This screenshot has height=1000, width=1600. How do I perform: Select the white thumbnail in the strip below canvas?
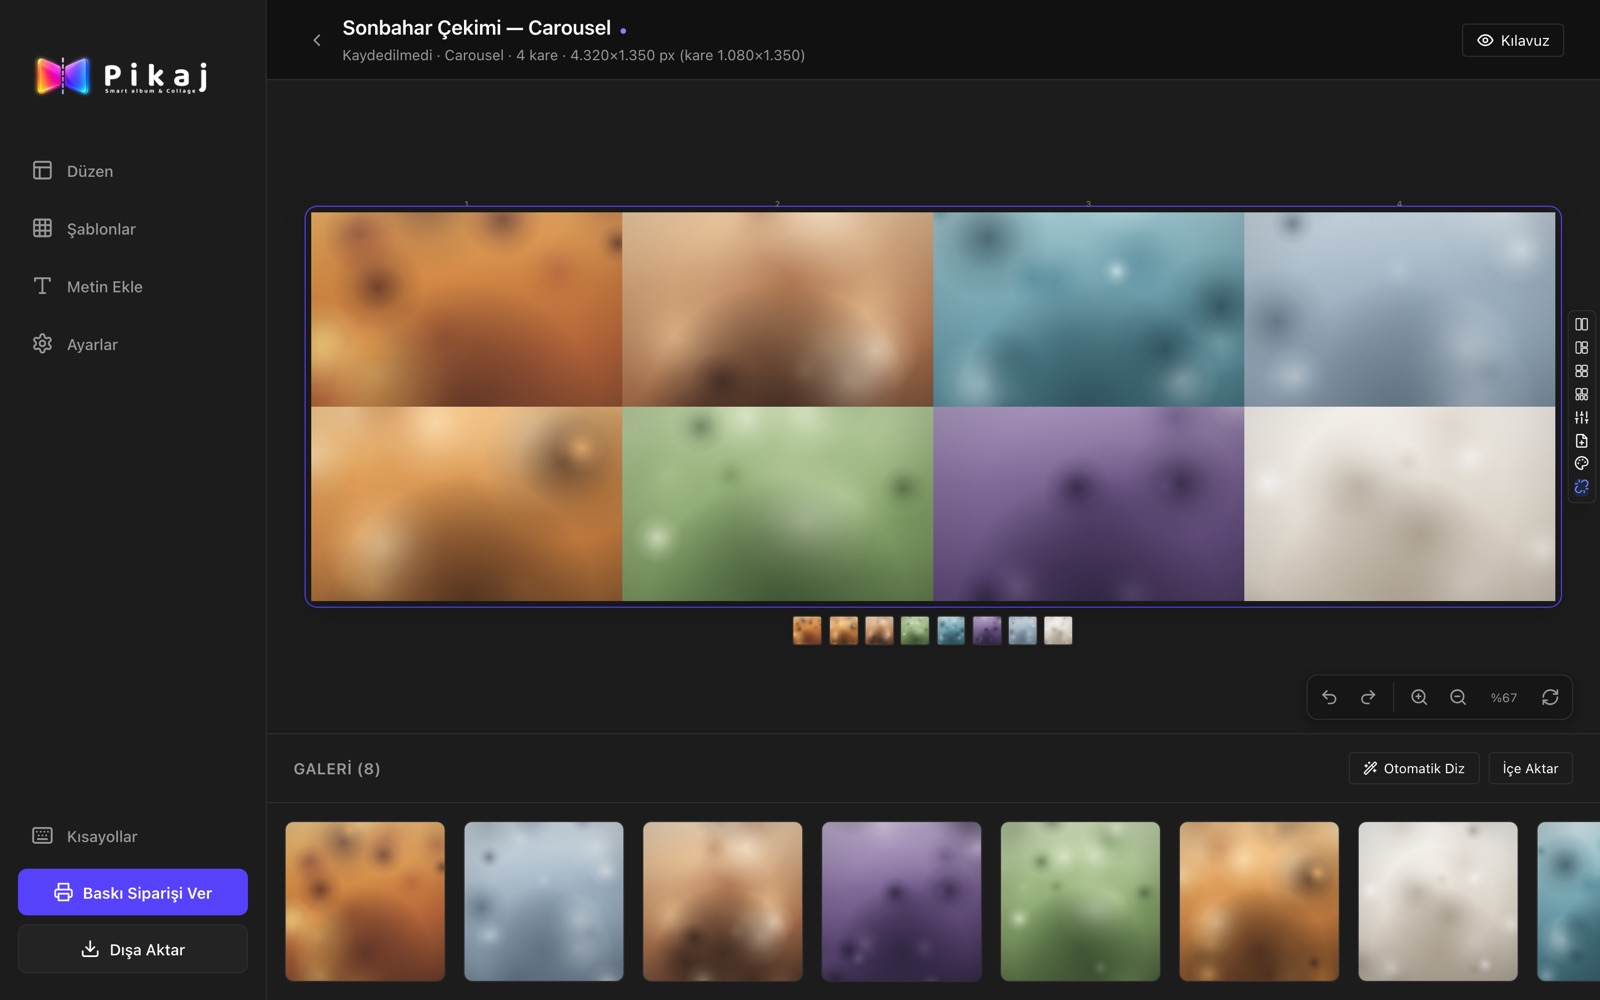tap(1058, 630)
